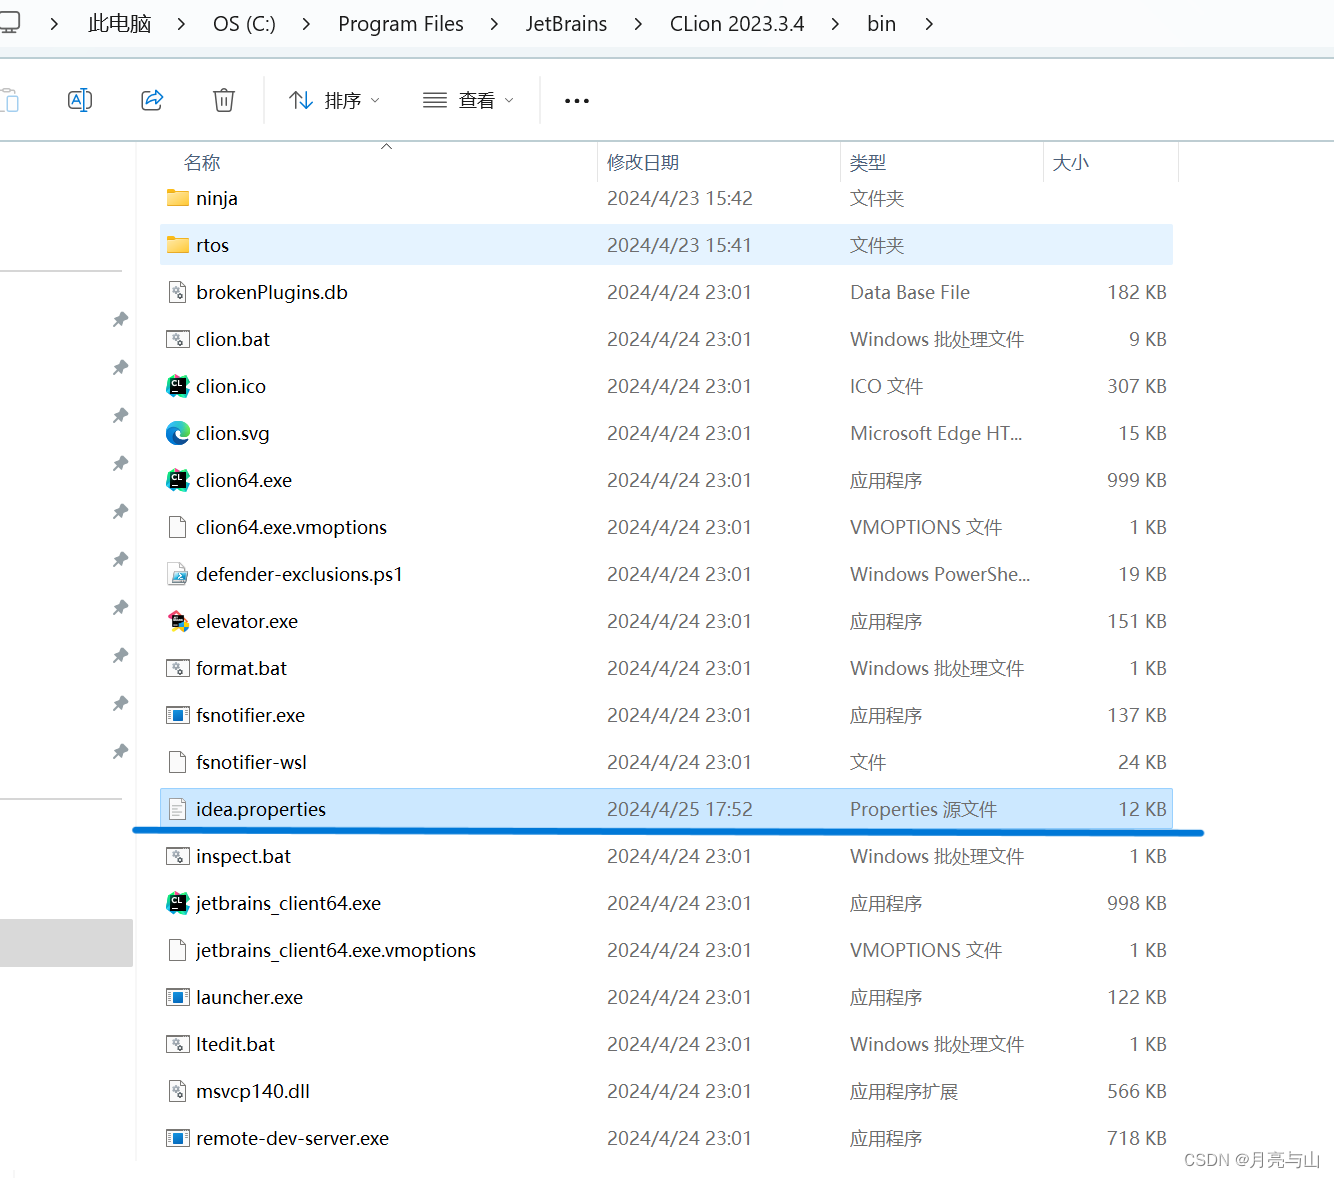Click the ltedit.bat file icon
The image size is (1334, 1178).
coord(178,1044)
